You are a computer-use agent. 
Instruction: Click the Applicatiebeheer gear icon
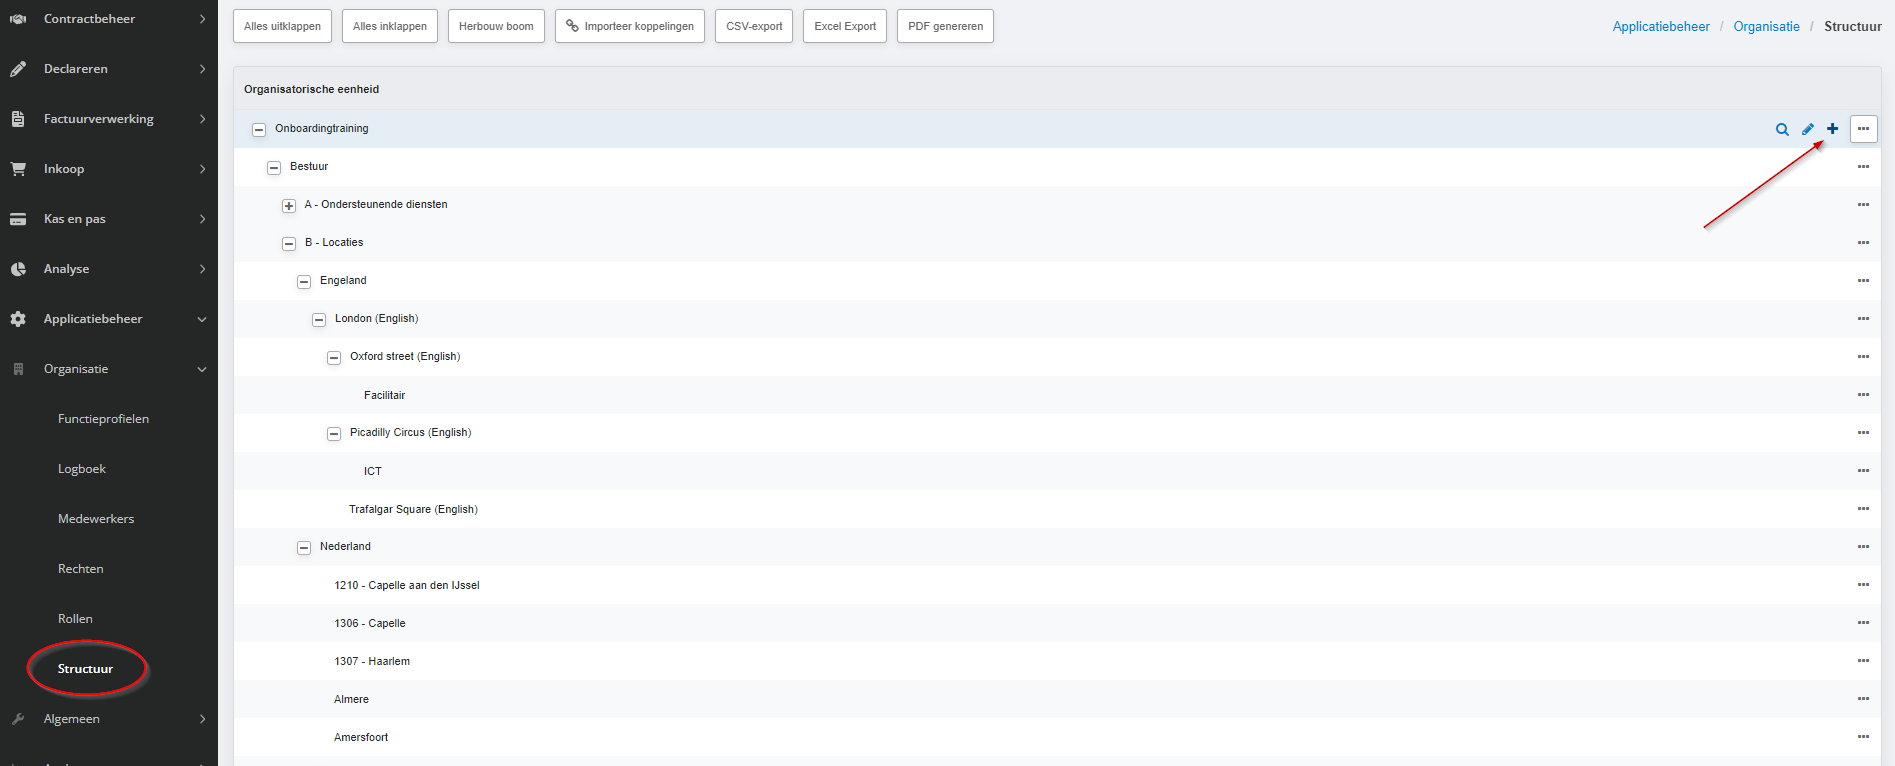(18, 319)
